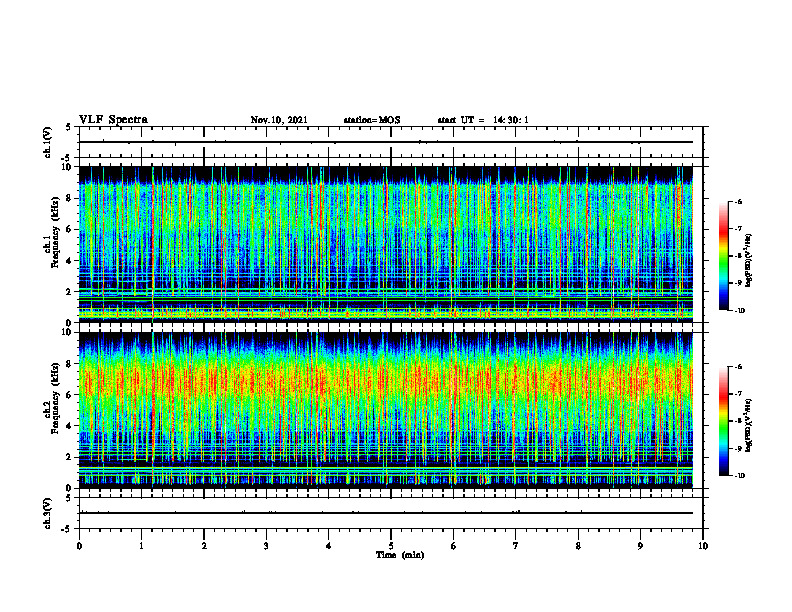Select the date "Nov.10, 2021" in header

tap(279, 120)
